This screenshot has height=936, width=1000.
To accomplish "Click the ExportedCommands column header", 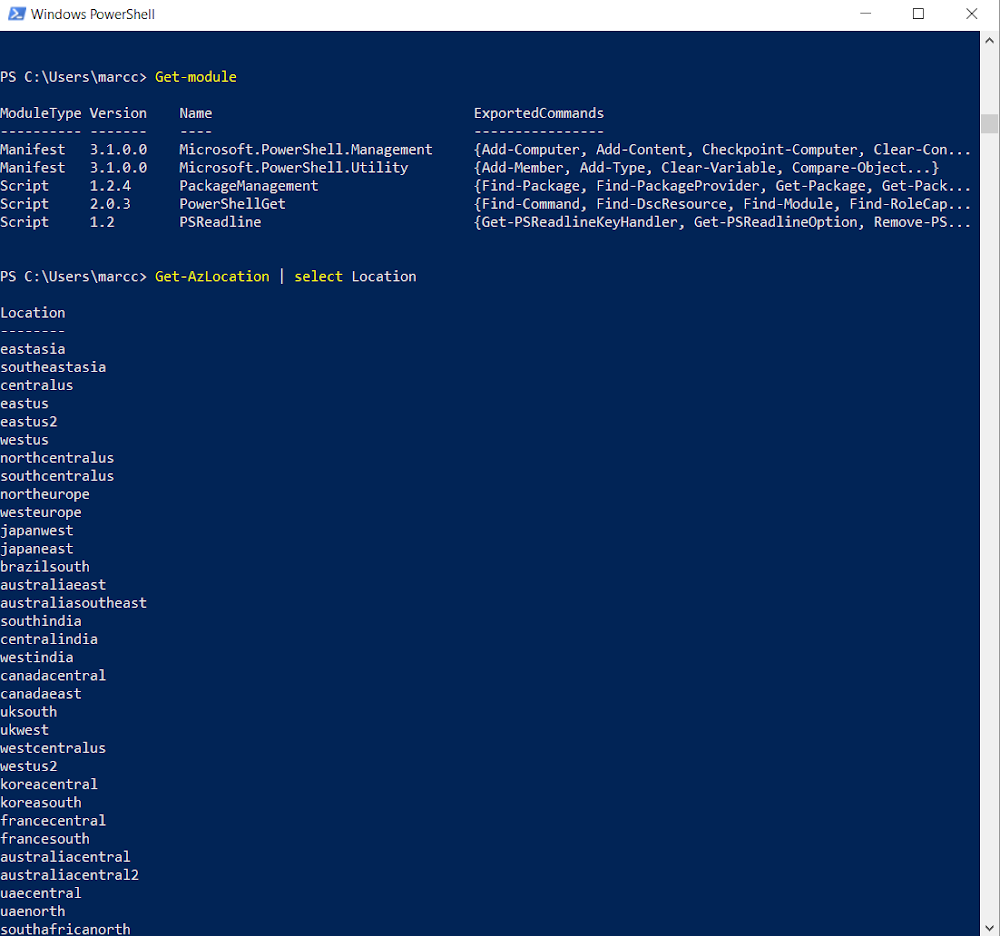I will coord(538,112).
